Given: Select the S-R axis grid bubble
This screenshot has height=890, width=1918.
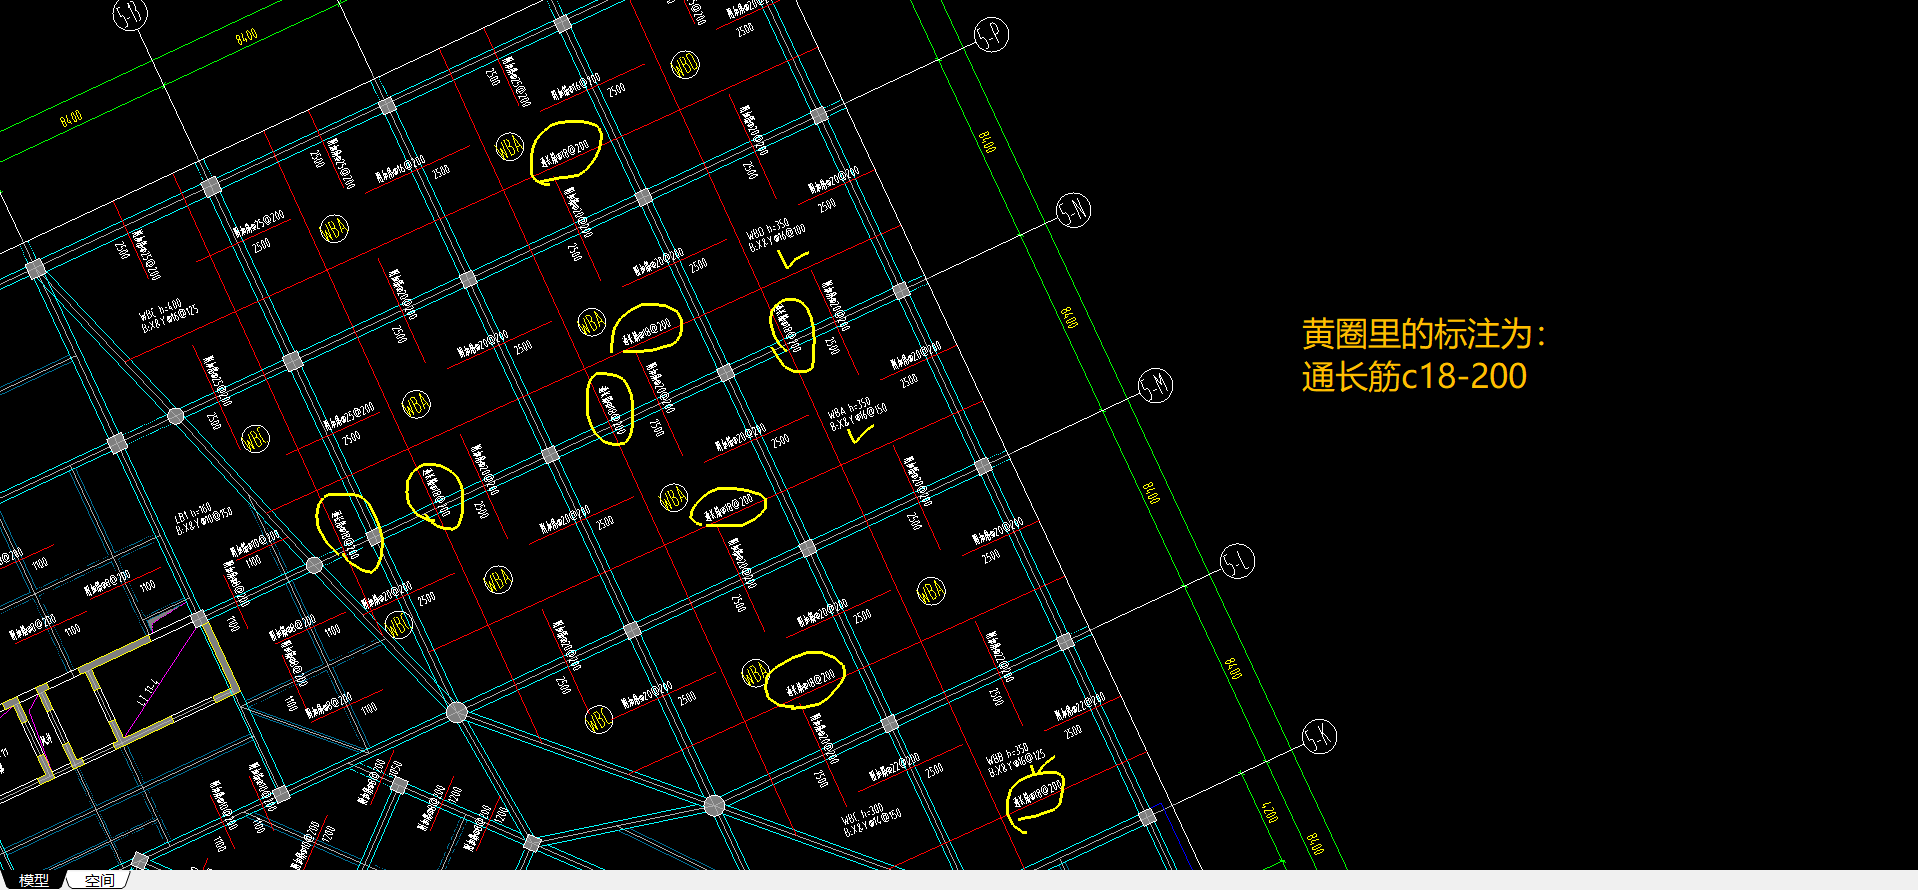Looking at the screenshot, I should (x=130, y=14).
